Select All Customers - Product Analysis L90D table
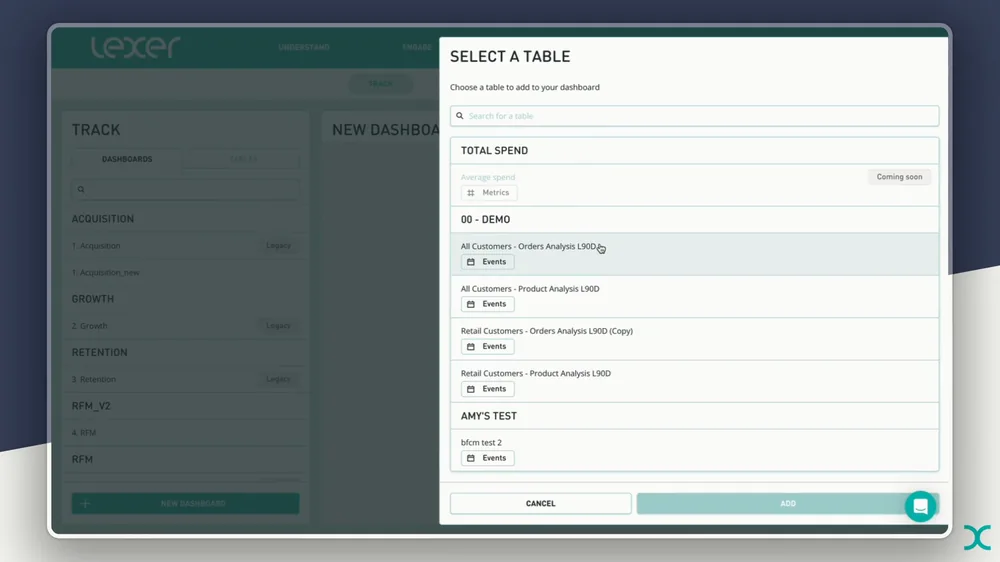The image size is (1000, 562). (694, 297)
